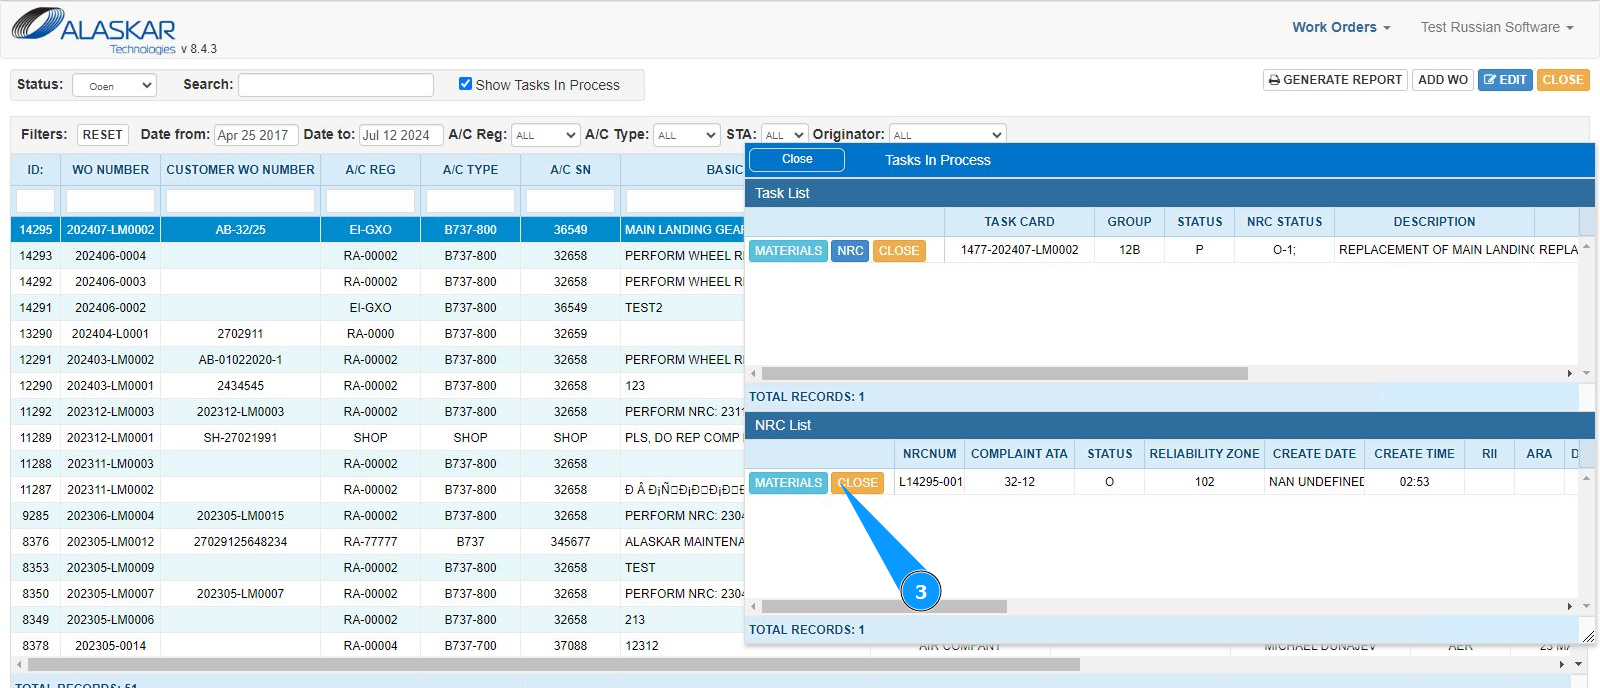Click the Search input field
Screen dimensions: 1600x688
coord(336,85)
